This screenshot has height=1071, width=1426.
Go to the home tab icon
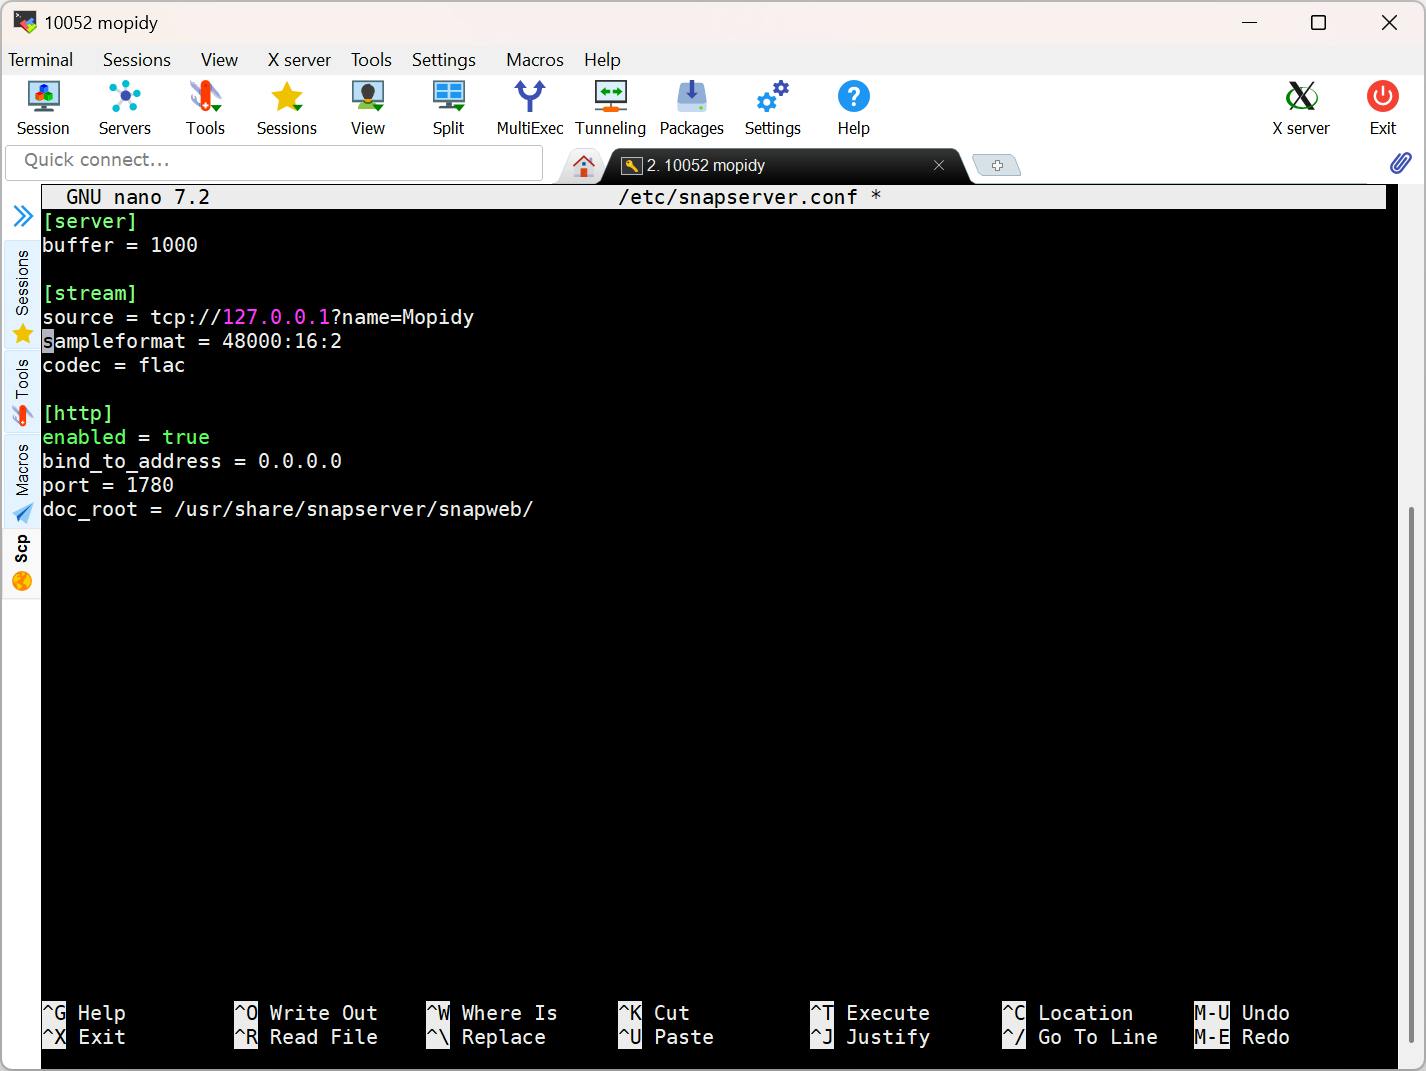tap(584, 165)
